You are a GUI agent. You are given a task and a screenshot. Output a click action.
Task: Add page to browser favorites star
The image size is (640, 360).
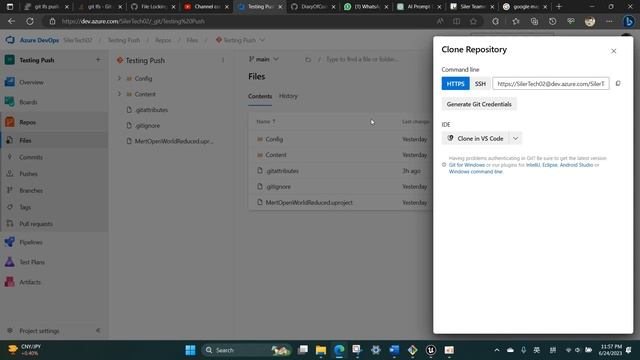click(473, 21)
